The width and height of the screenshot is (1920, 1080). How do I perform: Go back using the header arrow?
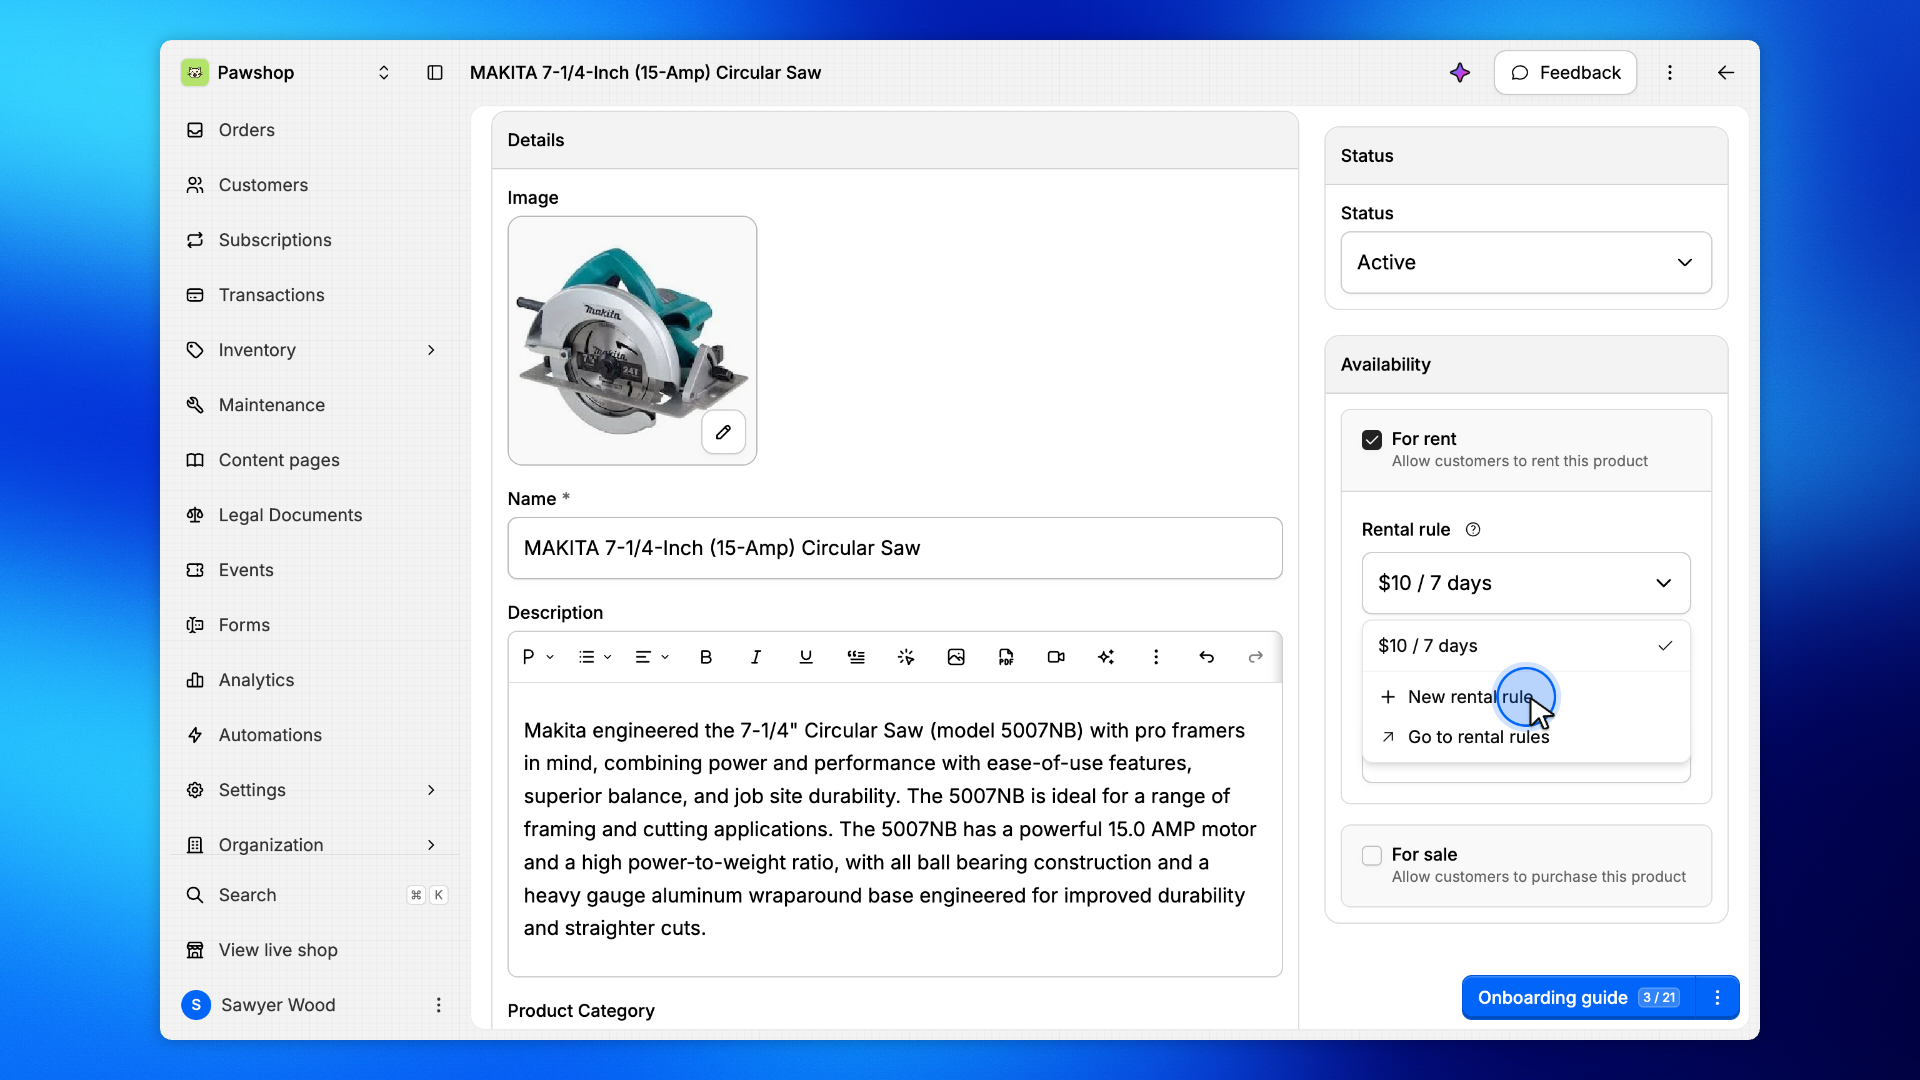1726,72
